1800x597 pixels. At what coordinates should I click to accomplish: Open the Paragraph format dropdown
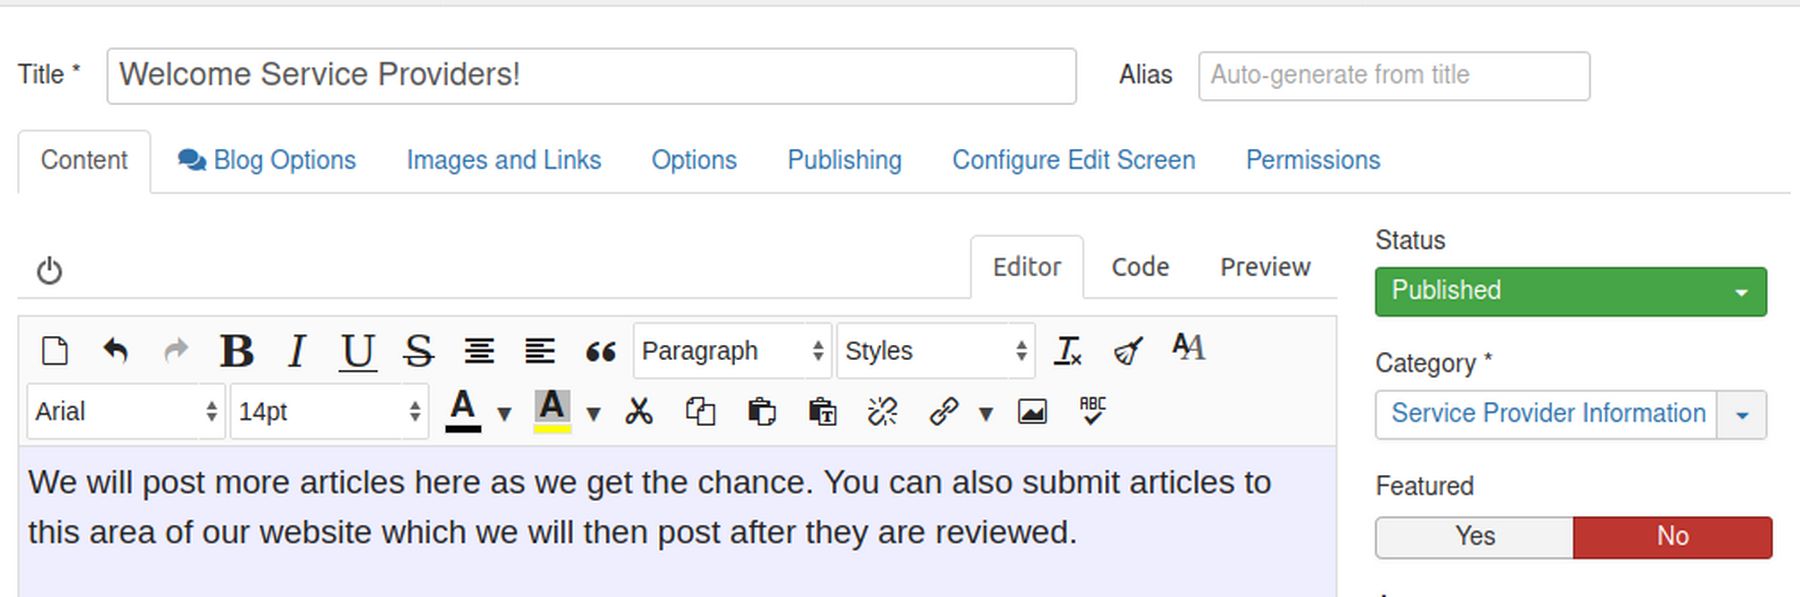(732, 351)
